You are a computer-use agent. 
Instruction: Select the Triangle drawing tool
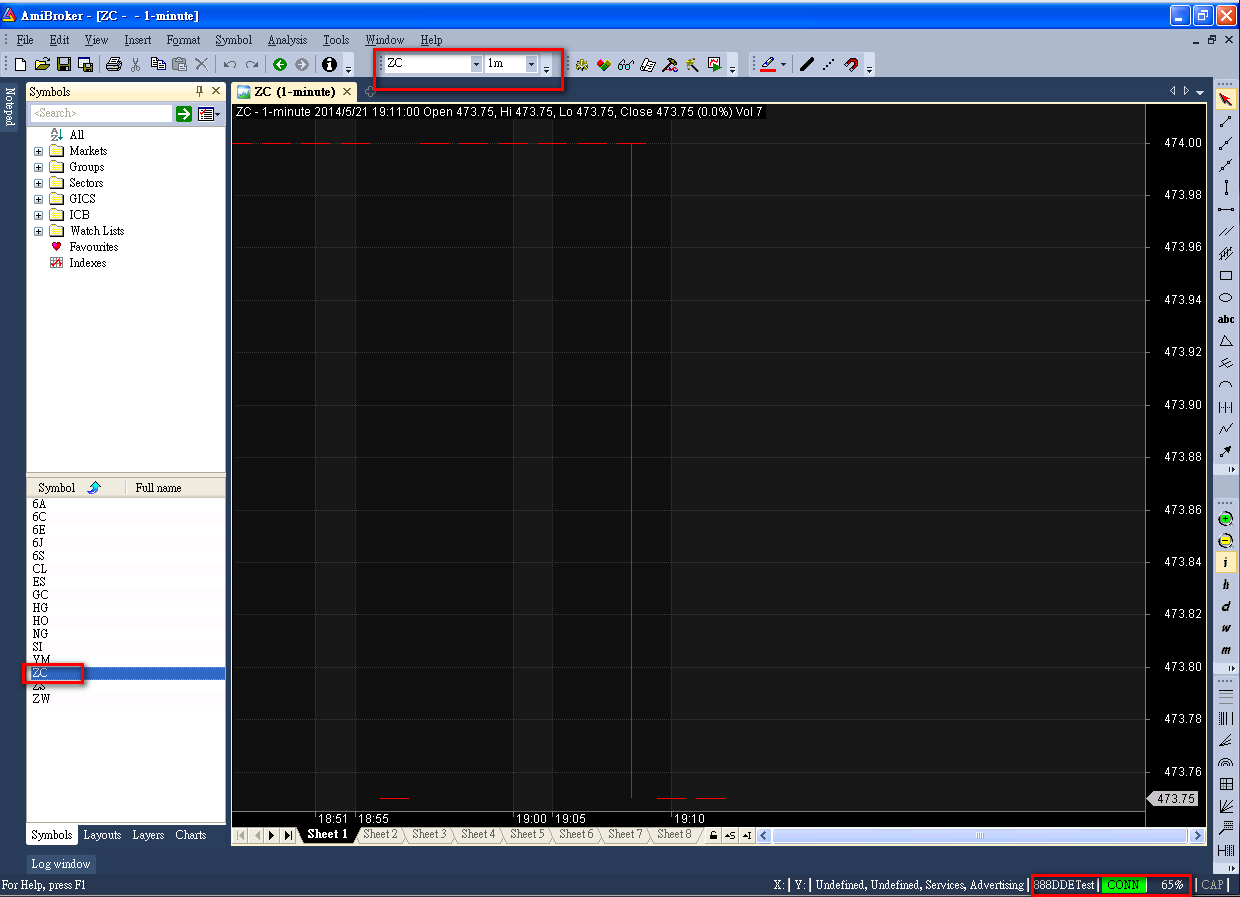click(x=1226, y=341)
